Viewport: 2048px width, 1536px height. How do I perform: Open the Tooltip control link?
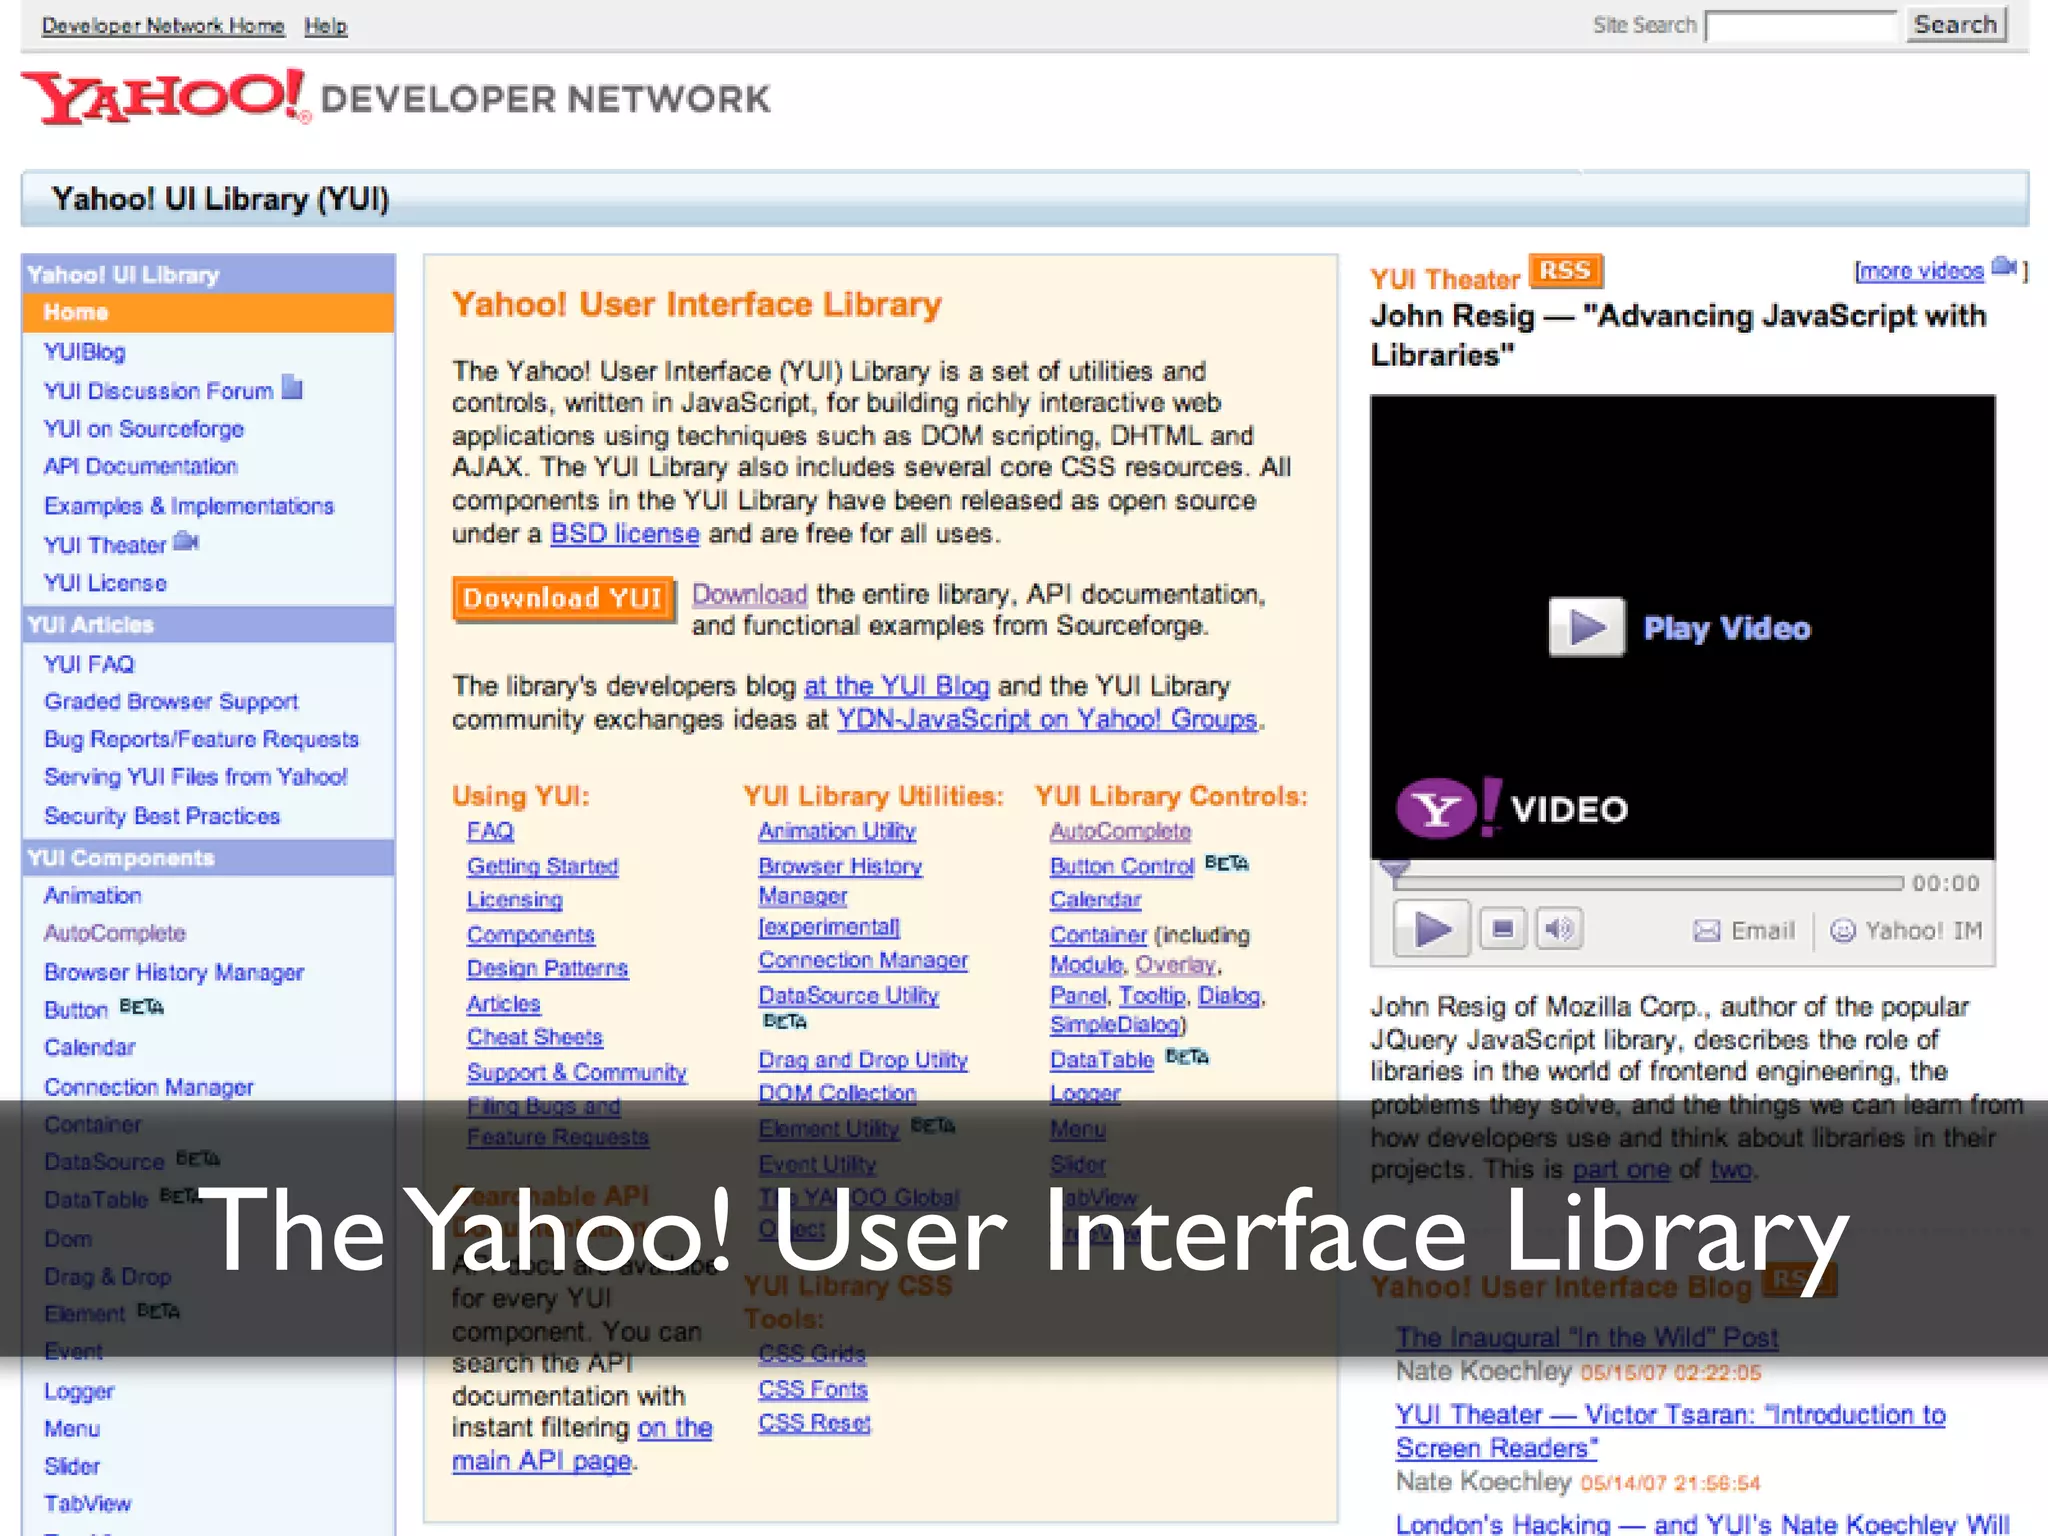tap(1152, 996)
